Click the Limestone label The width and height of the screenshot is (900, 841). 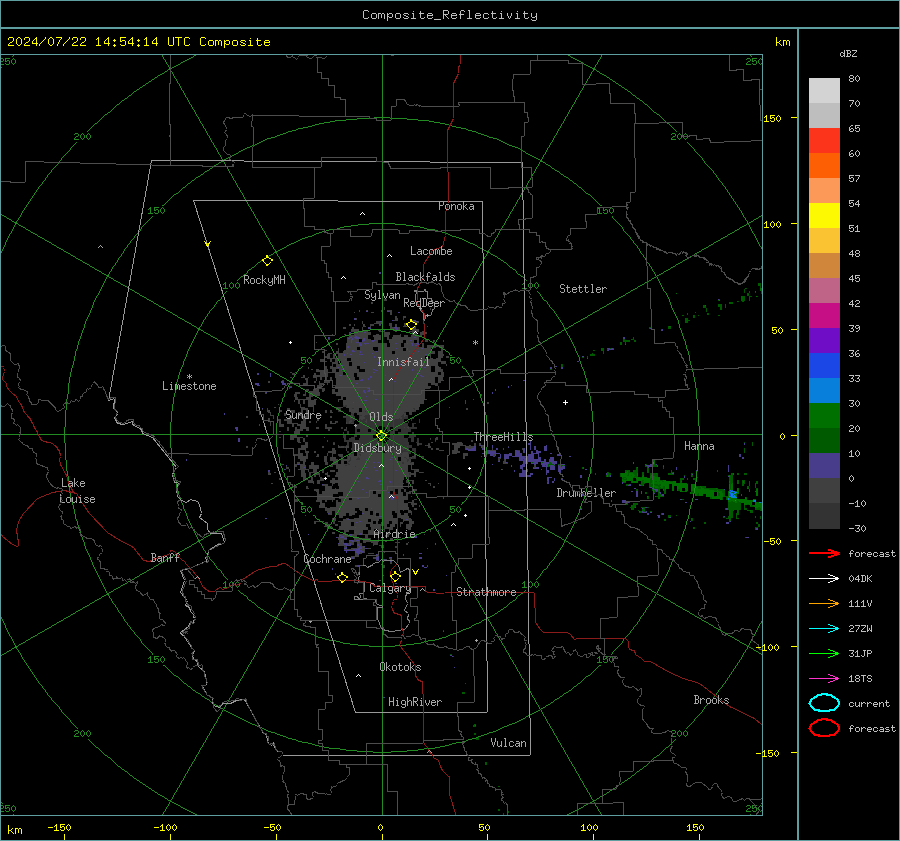(x=189, y=386)
